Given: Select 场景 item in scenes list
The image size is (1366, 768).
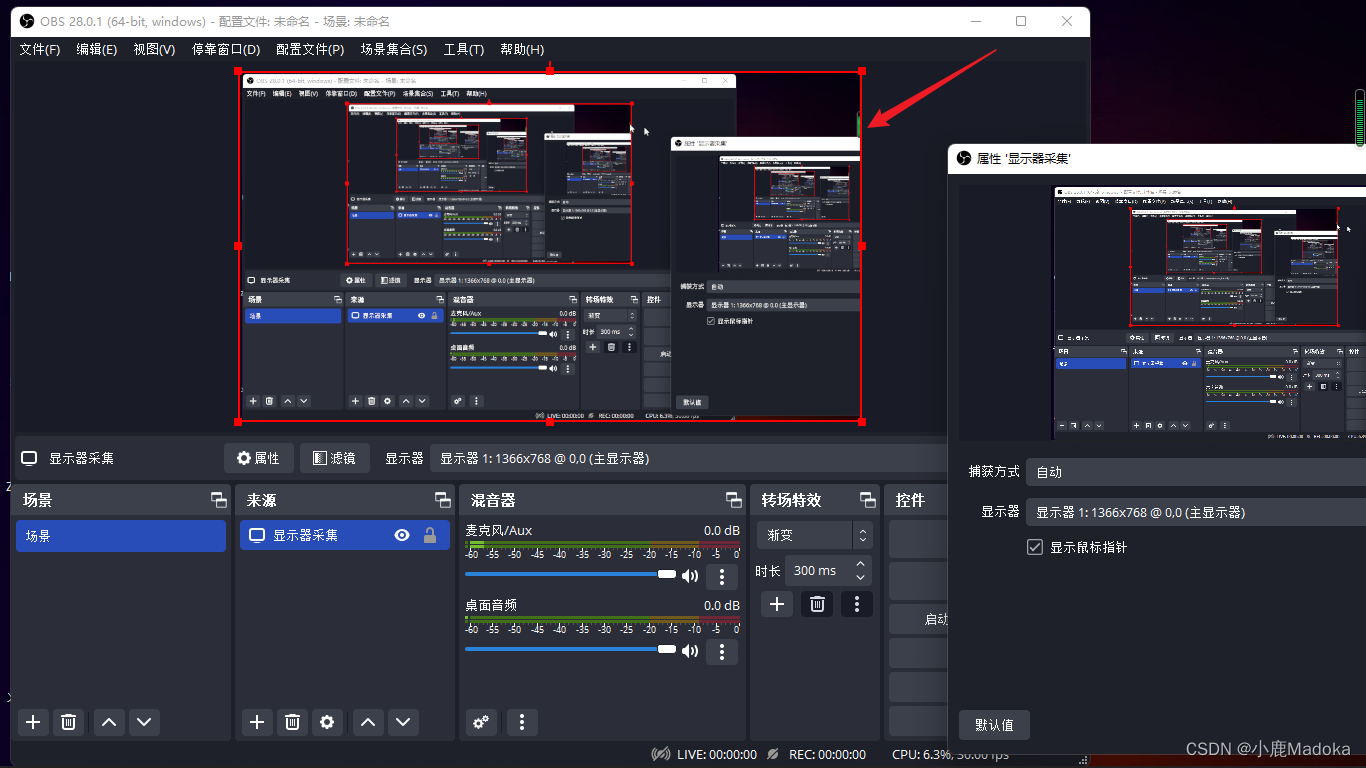Looking at the screenshot, I should pos(121,536).
